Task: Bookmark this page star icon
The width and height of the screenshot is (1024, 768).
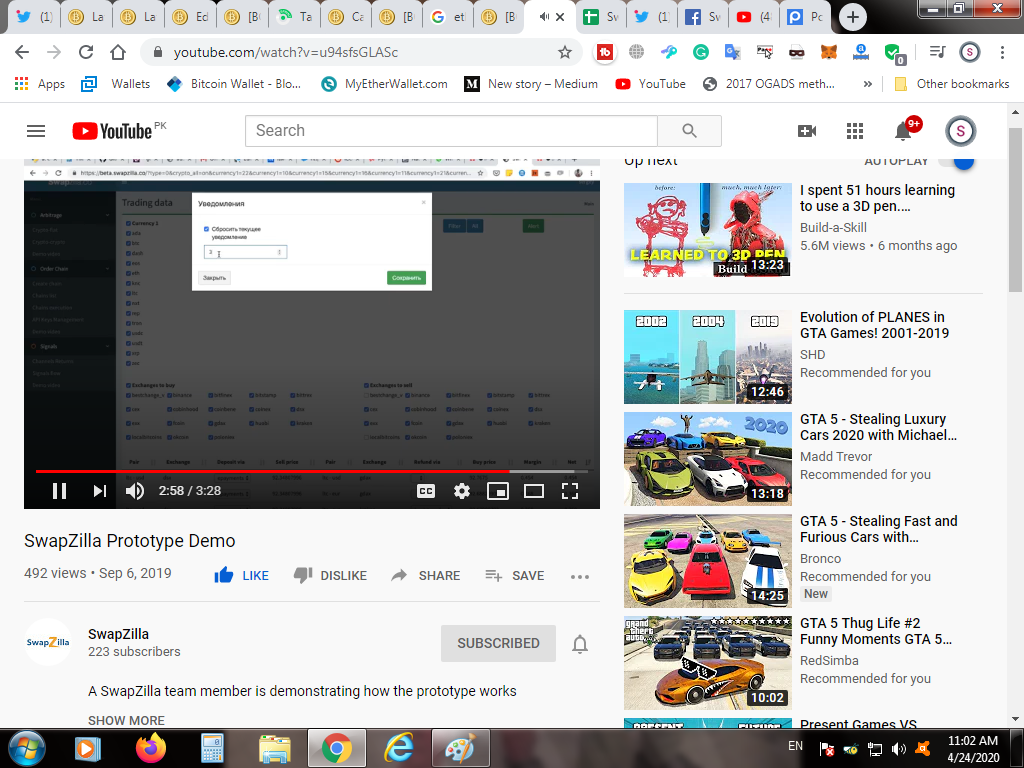Action: [x=565, y=52]
